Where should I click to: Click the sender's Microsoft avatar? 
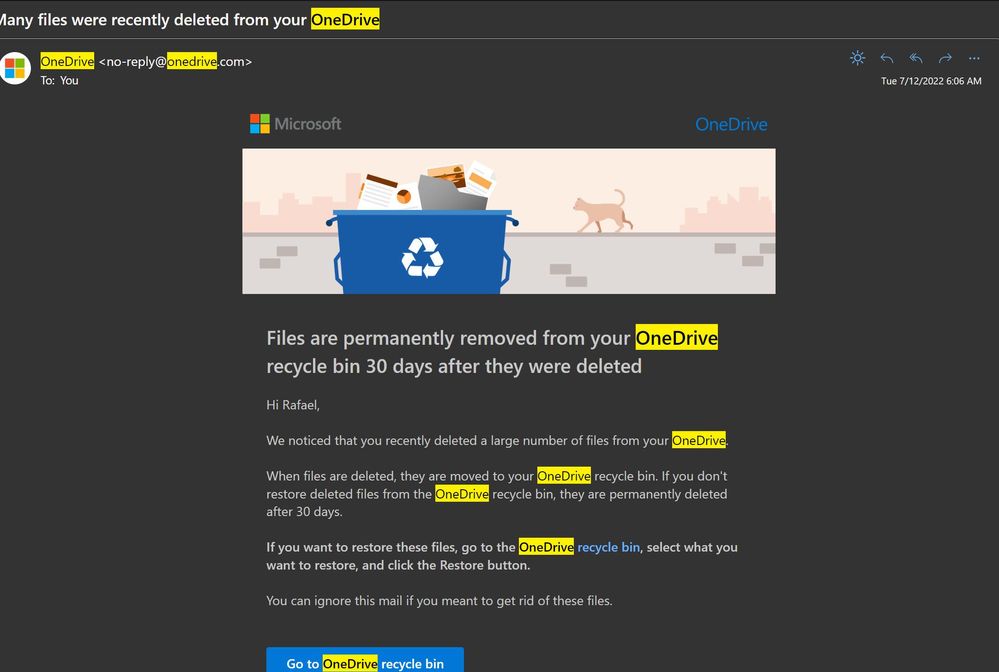[x=15, y=68]
